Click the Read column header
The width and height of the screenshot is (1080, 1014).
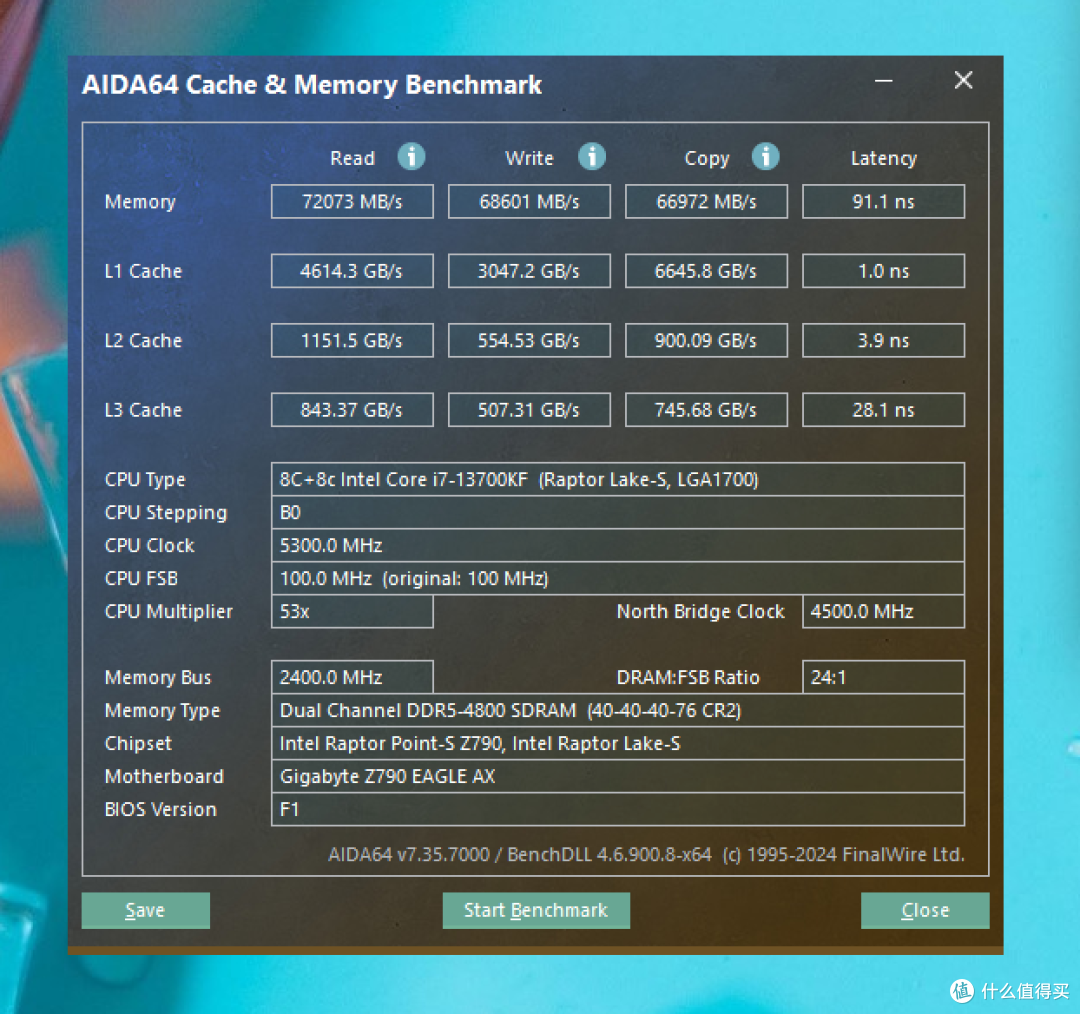point(352,158)
